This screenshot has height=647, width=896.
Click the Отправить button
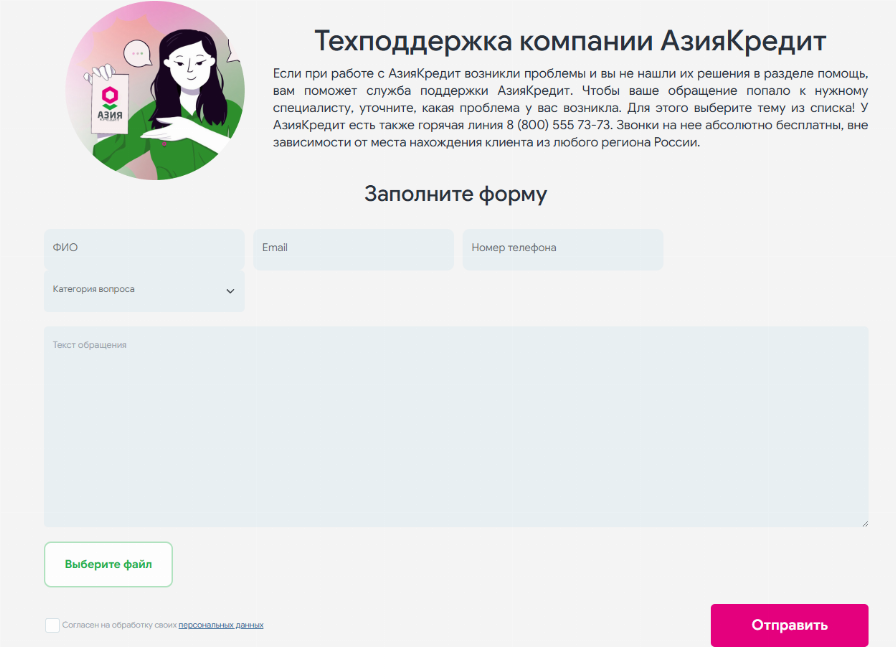pos(789,625)
